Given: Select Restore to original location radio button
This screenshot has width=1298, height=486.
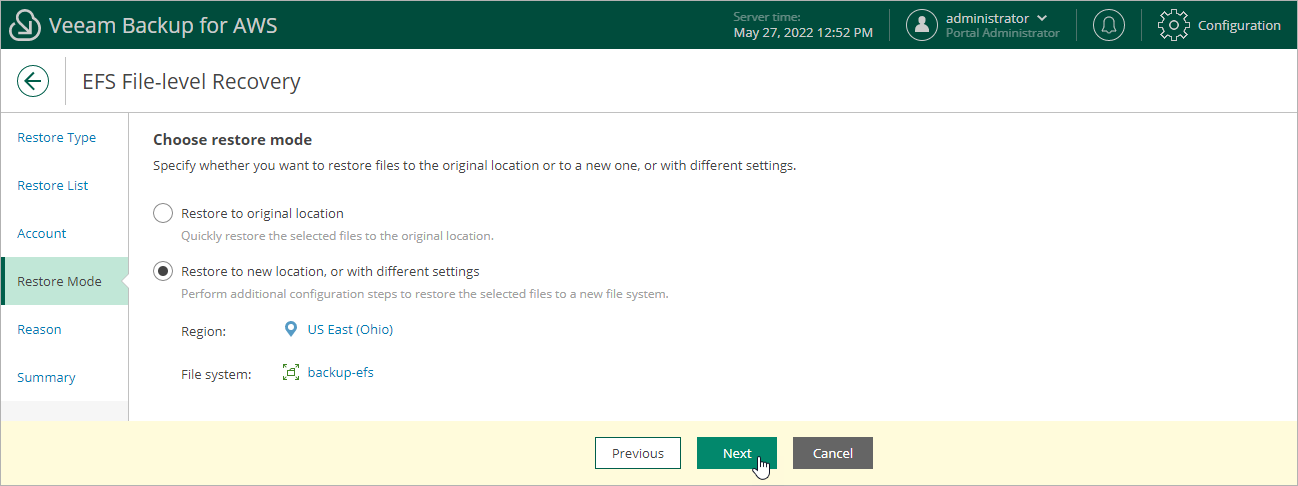Looking at the screenshot, I should pyautogui.click(x=163, y=213).
